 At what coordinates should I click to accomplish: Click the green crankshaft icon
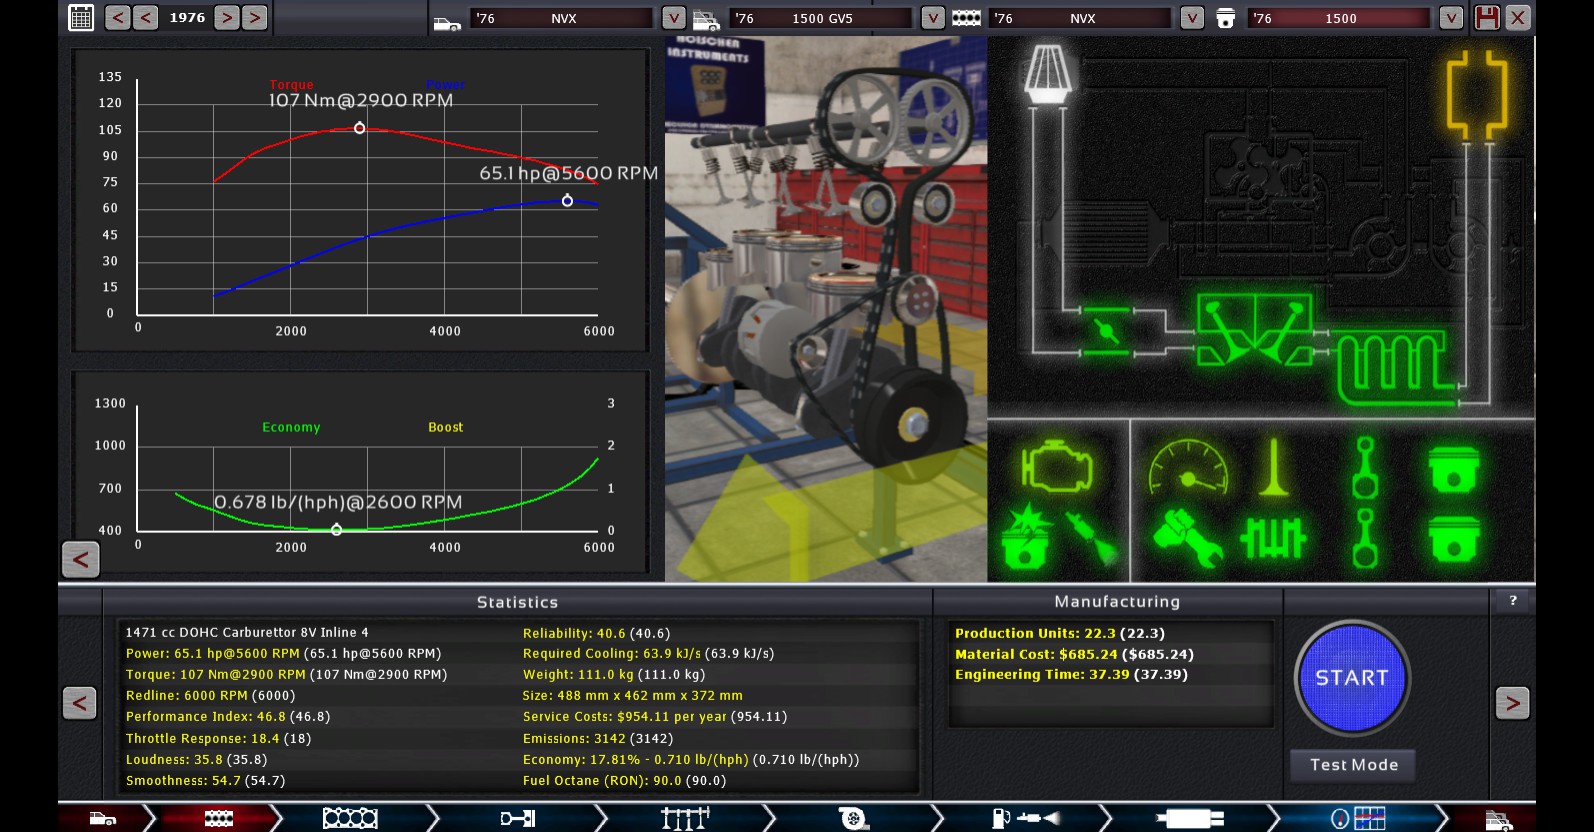click(1273, 538)
